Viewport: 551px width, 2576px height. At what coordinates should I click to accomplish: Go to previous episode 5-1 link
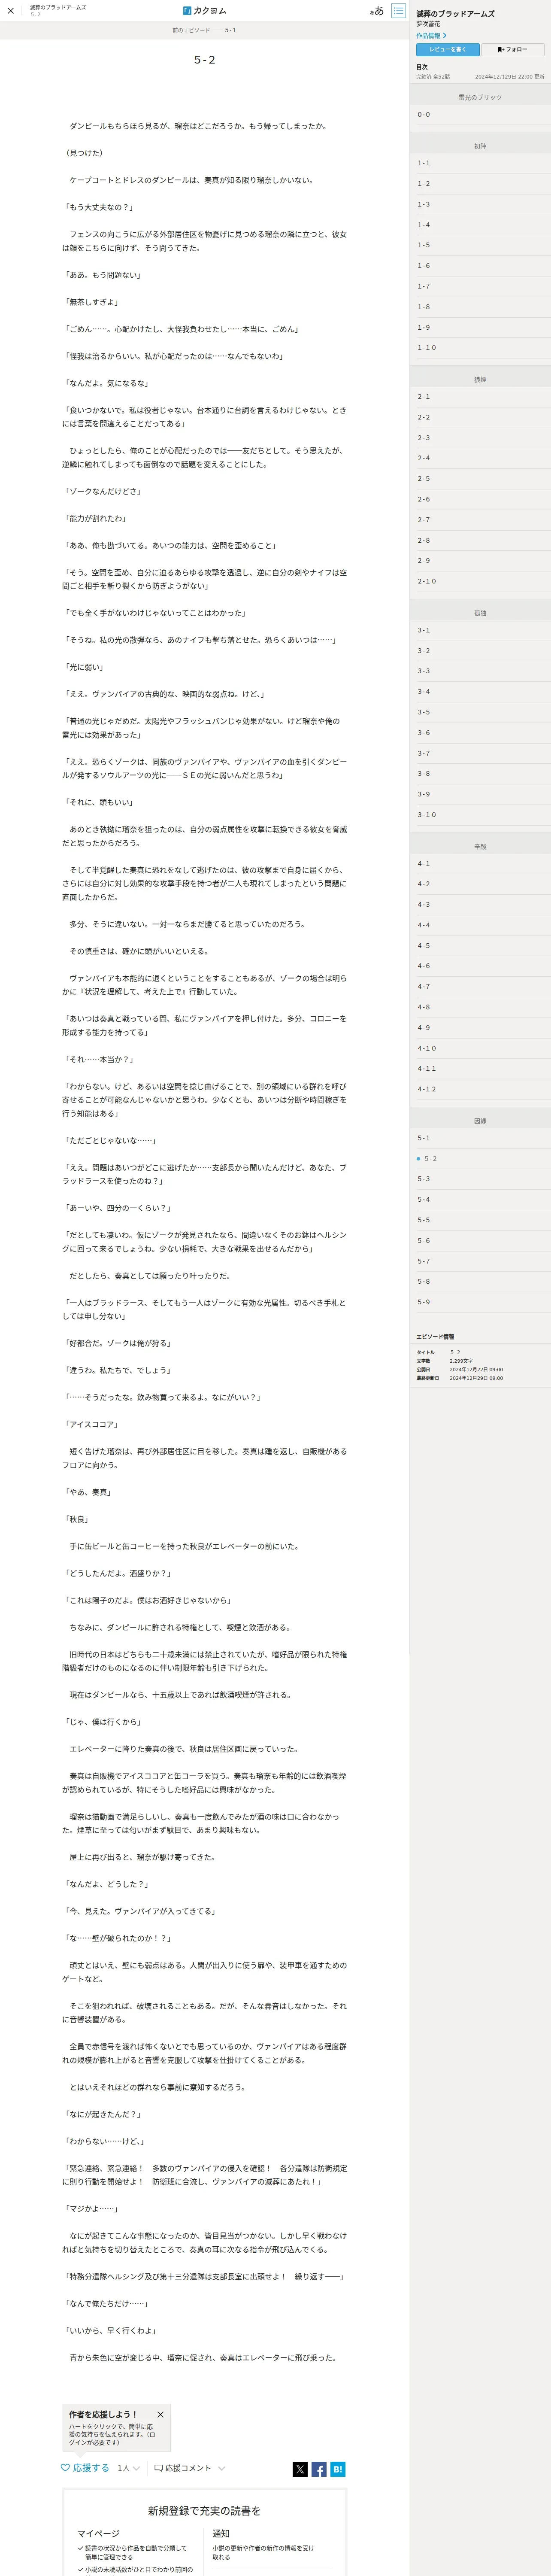pyautogui.click(x=204, y=30)
